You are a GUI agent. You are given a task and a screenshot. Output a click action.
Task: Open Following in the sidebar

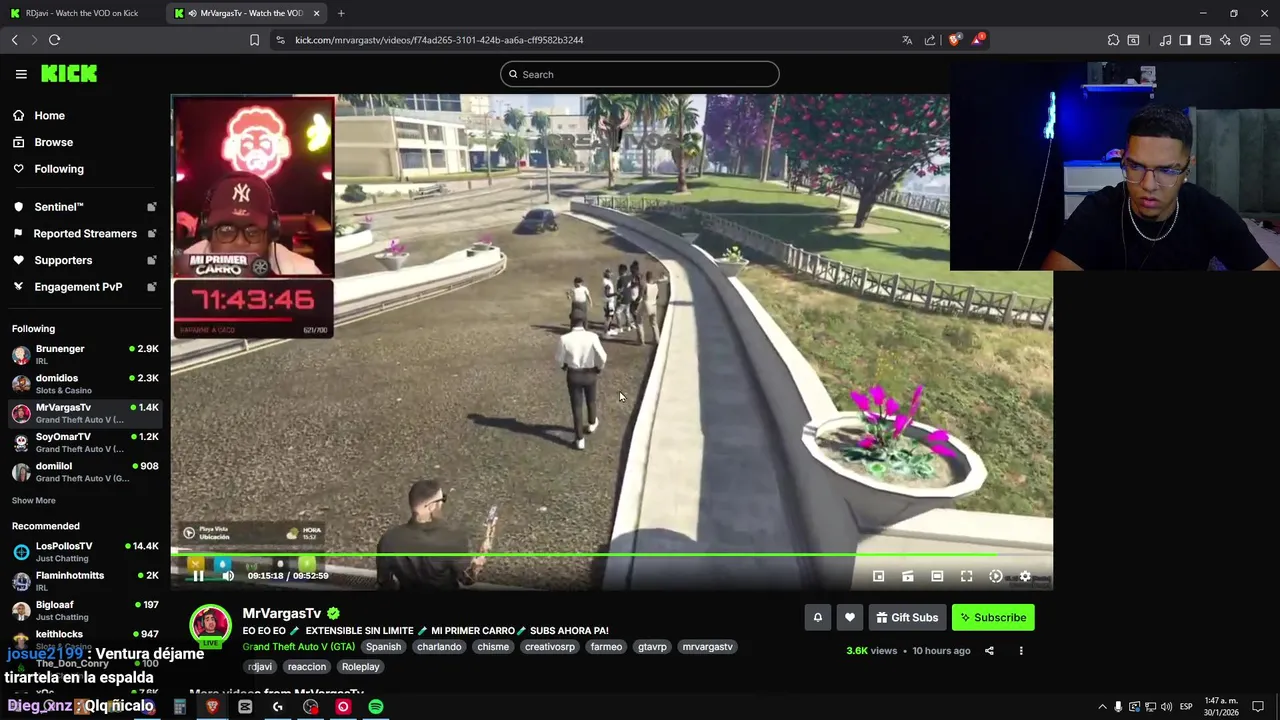click(85, 169)
